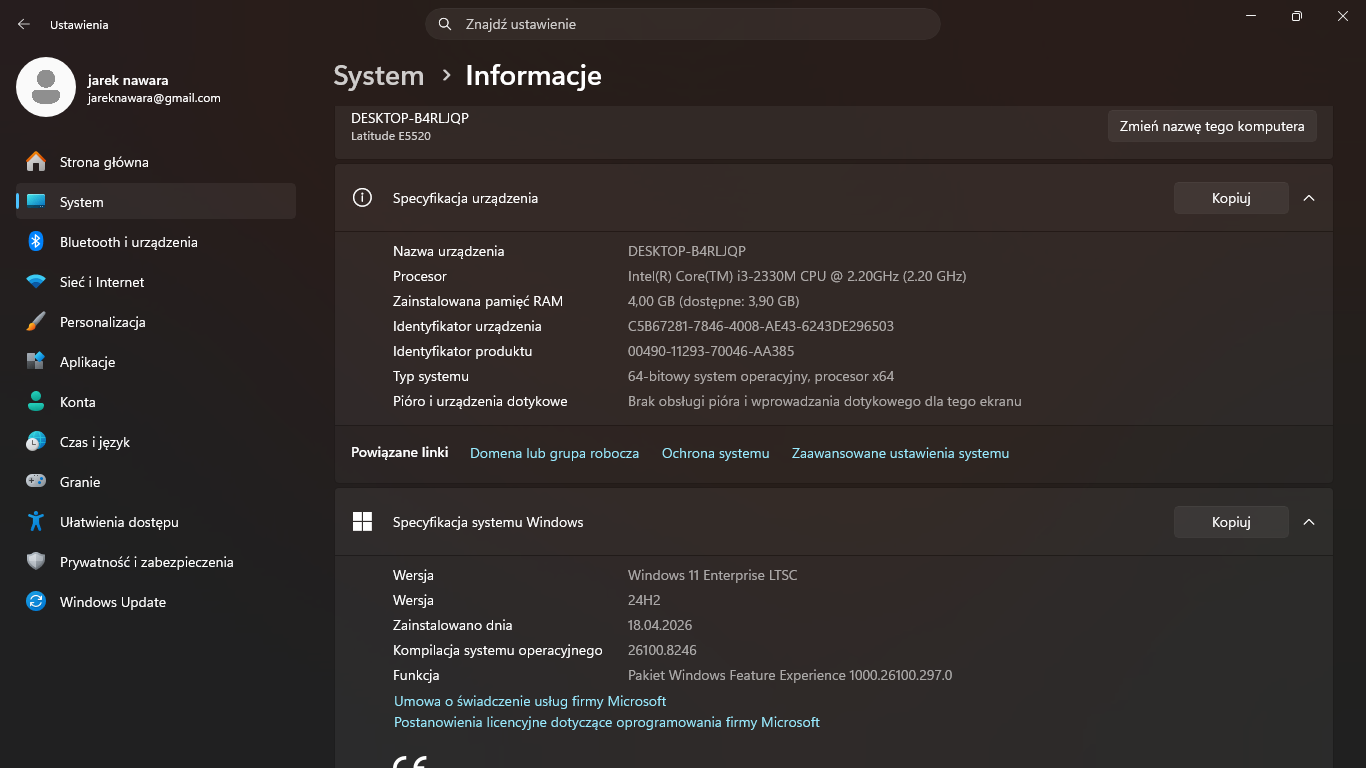Select the Sieć i Internet Wi-Fi icon
This screenshot has width=1366, height=768.
[x=36, y=282]
